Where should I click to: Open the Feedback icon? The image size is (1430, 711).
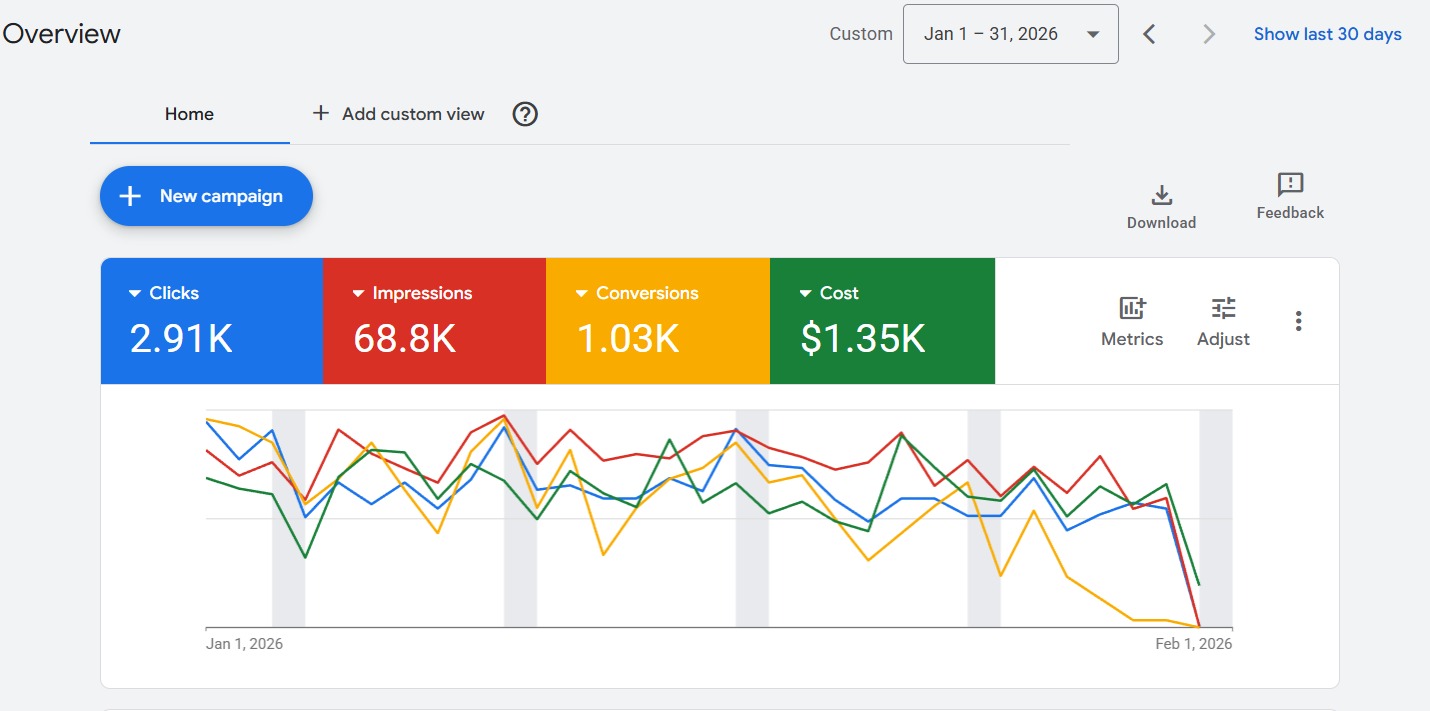tap(1290, 185)
